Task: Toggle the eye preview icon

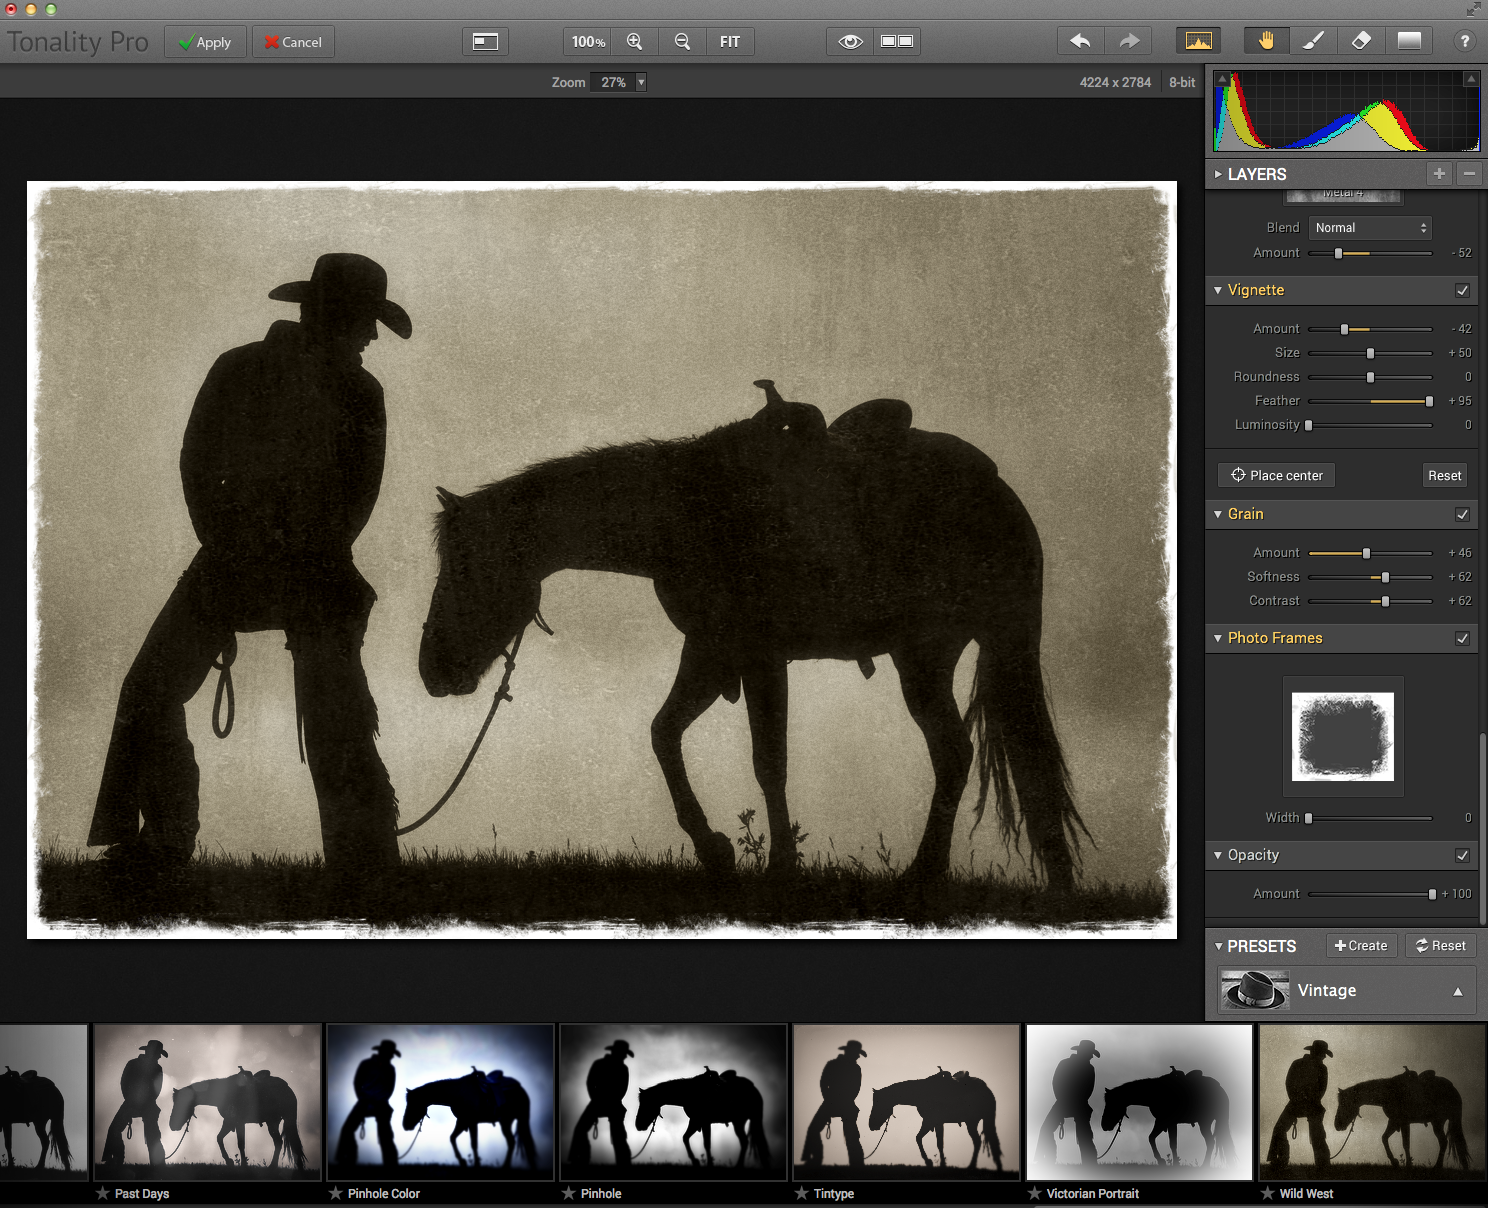Action: click(850, 41)
